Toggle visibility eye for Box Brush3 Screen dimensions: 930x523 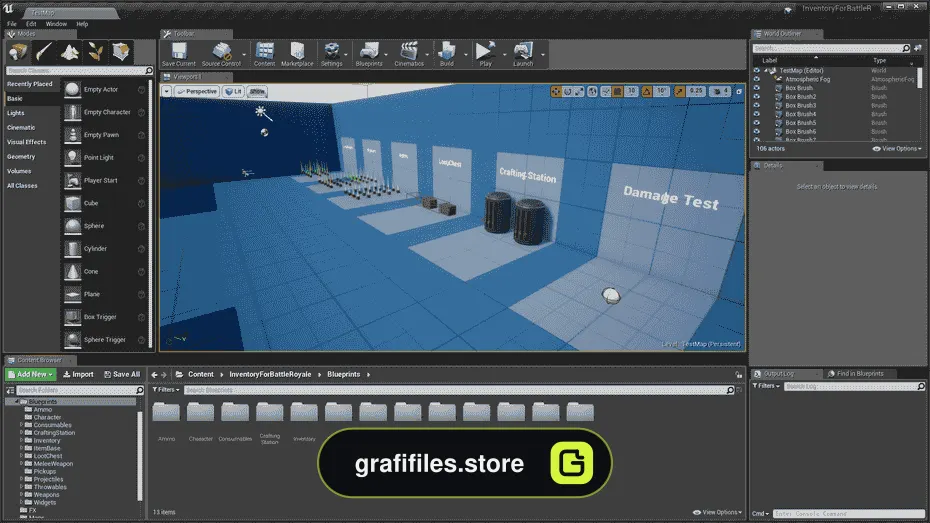[756, 105]
